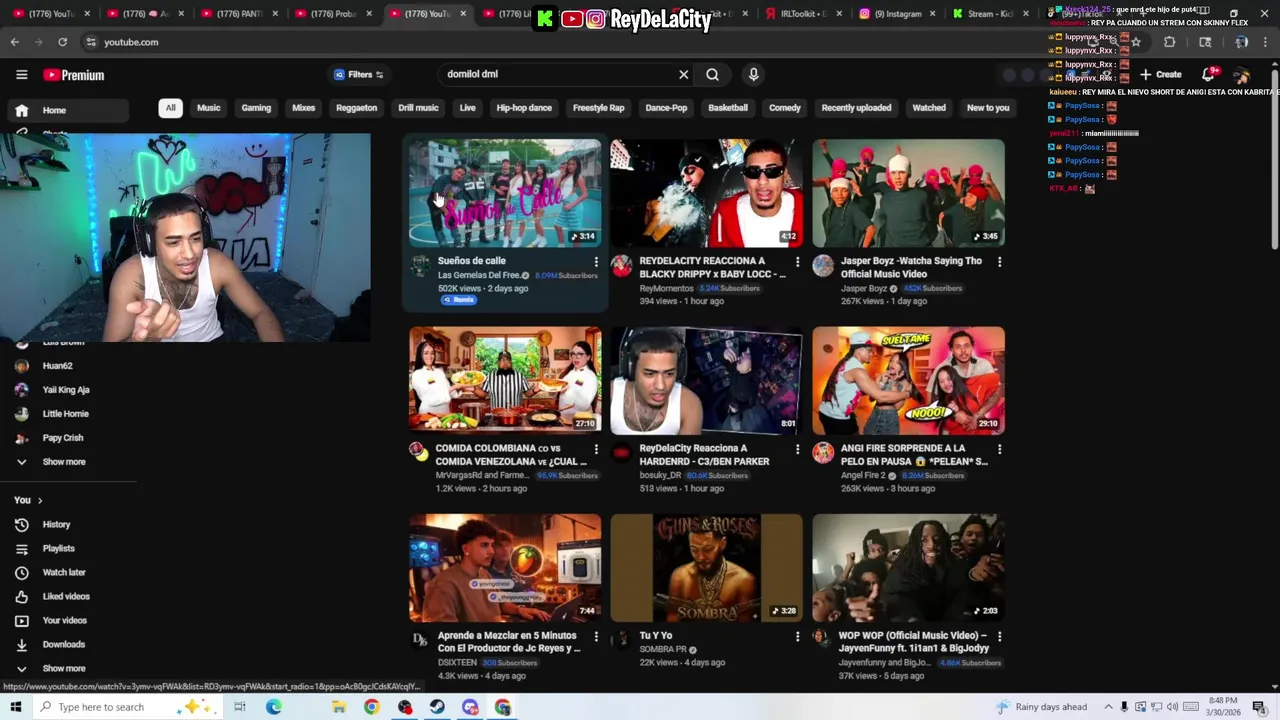Select the Mixes filter chip
This screenshot has width=1280, height=720.
coord(303,108)
